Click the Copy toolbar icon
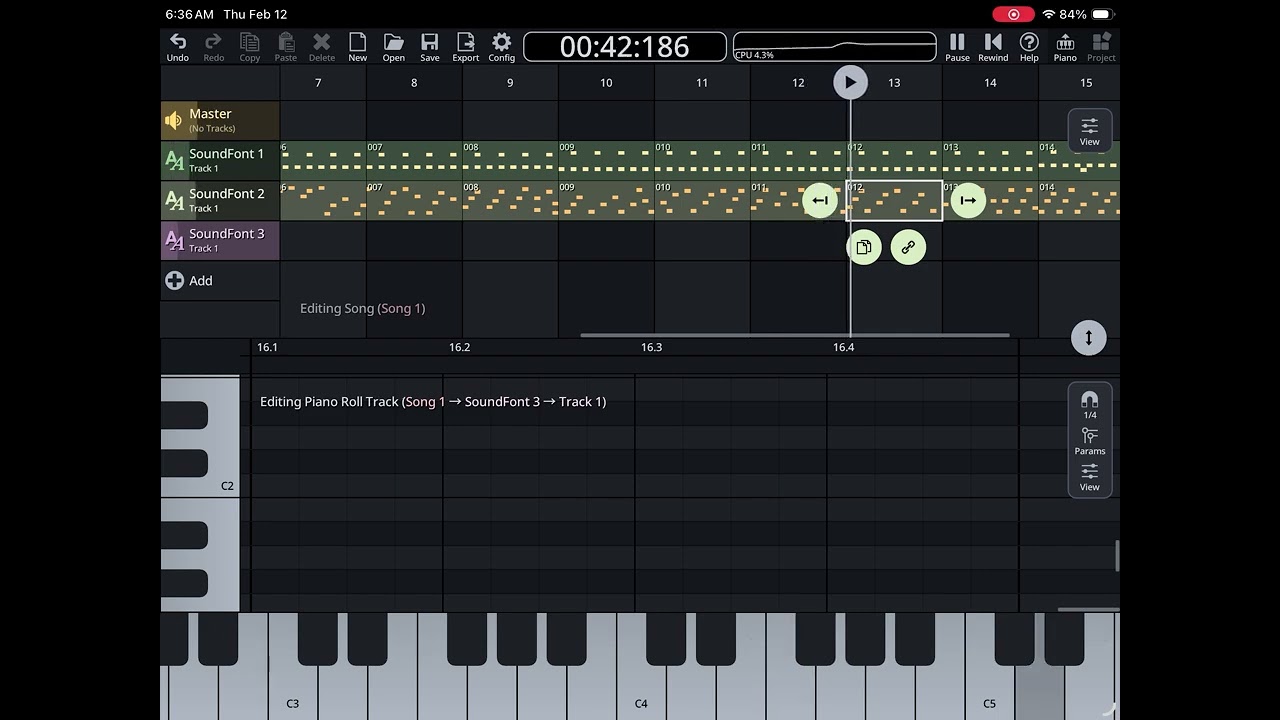Viewport: 1280px width, 720px height. (x=250, y=47)
